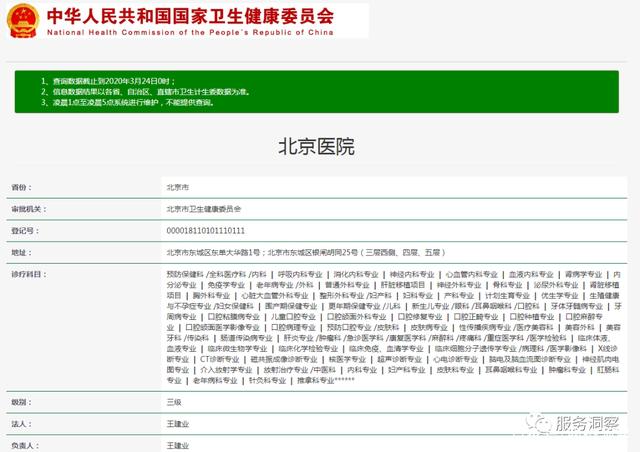Click the green notice banner
Viewport: 640px width, 452px height.
tap(320, 89)
